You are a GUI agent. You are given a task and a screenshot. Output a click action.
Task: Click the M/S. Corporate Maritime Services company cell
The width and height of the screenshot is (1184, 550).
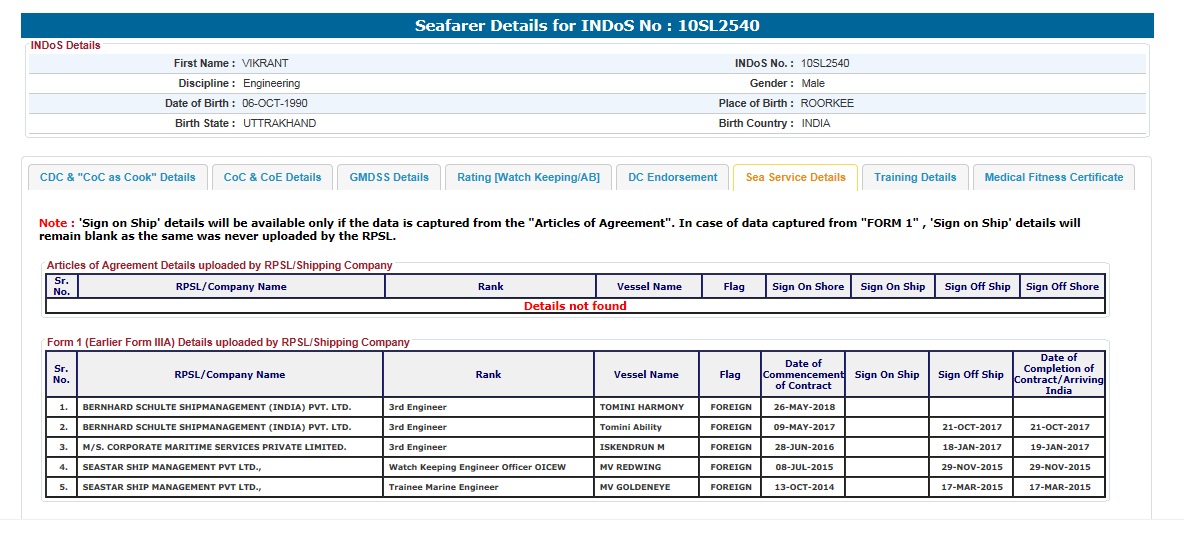214,447
